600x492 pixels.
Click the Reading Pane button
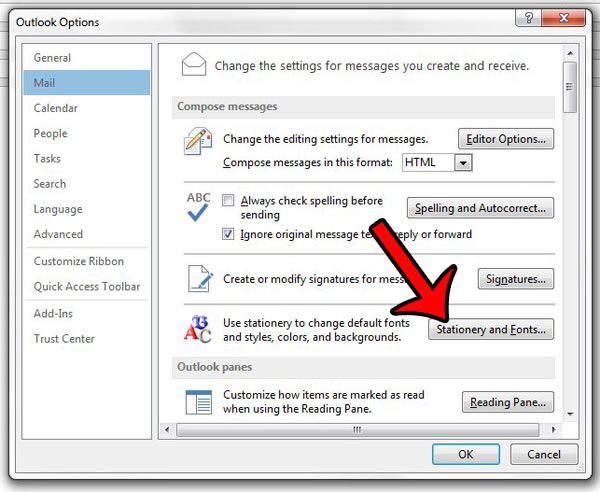[508, 402]
